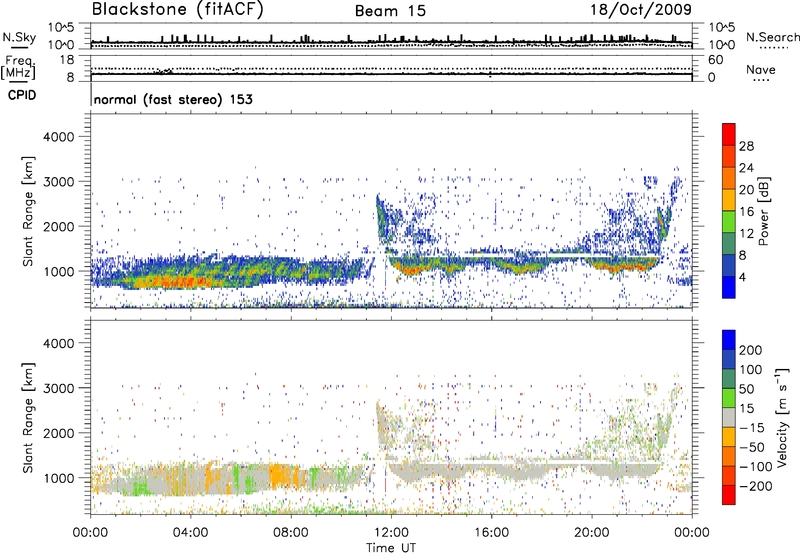
Task: Click the 'N.Sky' label
Action: pyautogui.click(x=19, y=37)
